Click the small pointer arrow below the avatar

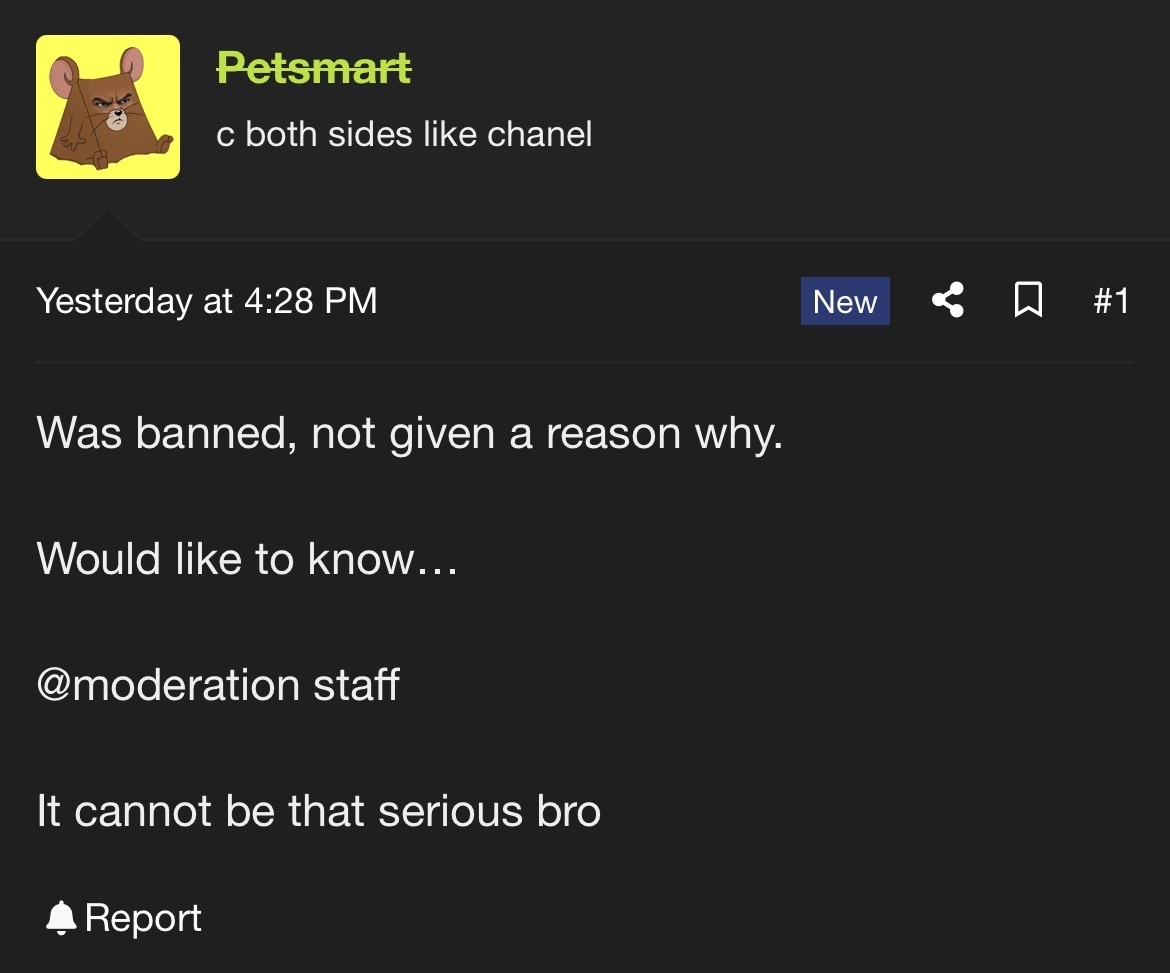107,226
